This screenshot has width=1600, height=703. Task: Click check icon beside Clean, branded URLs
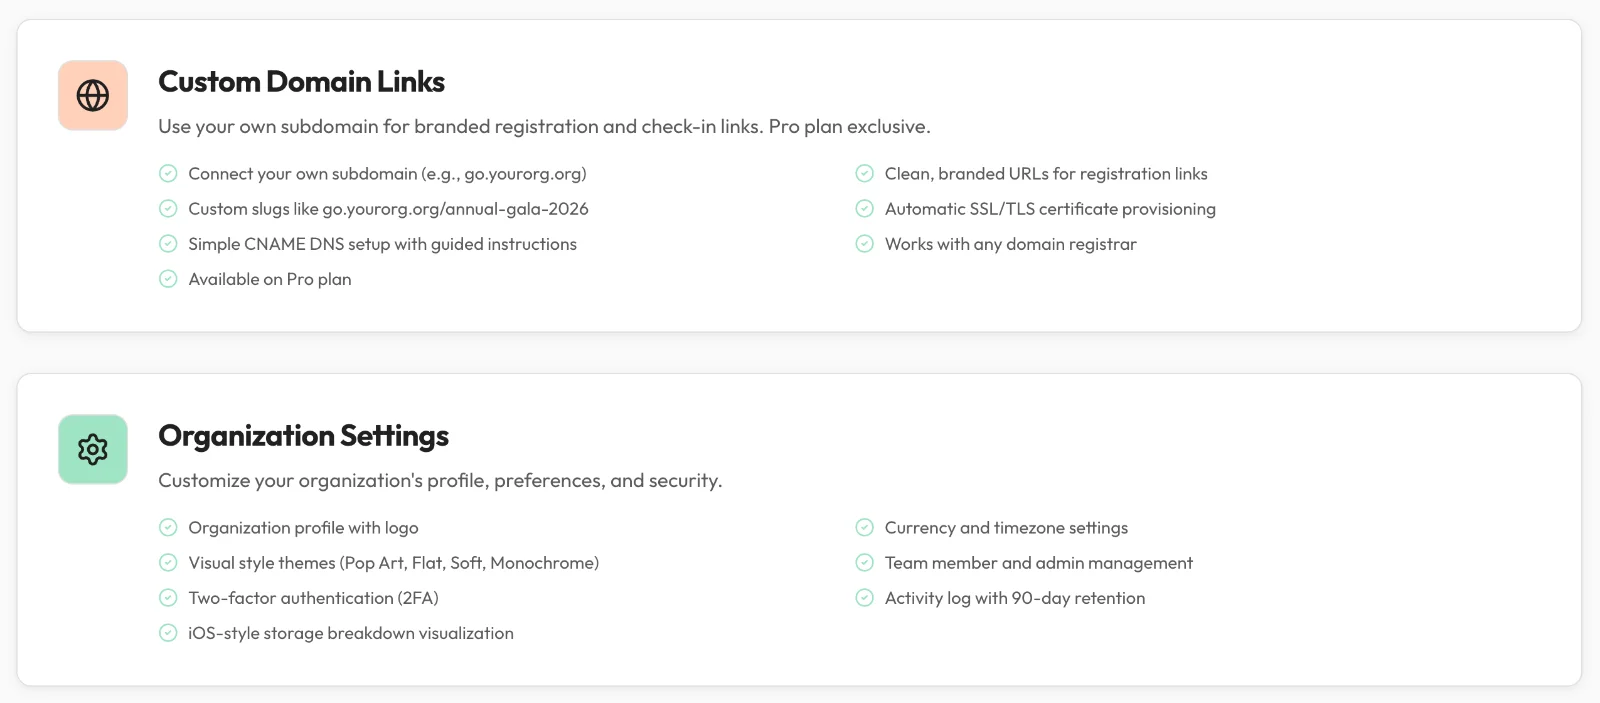tap(865, 174)
